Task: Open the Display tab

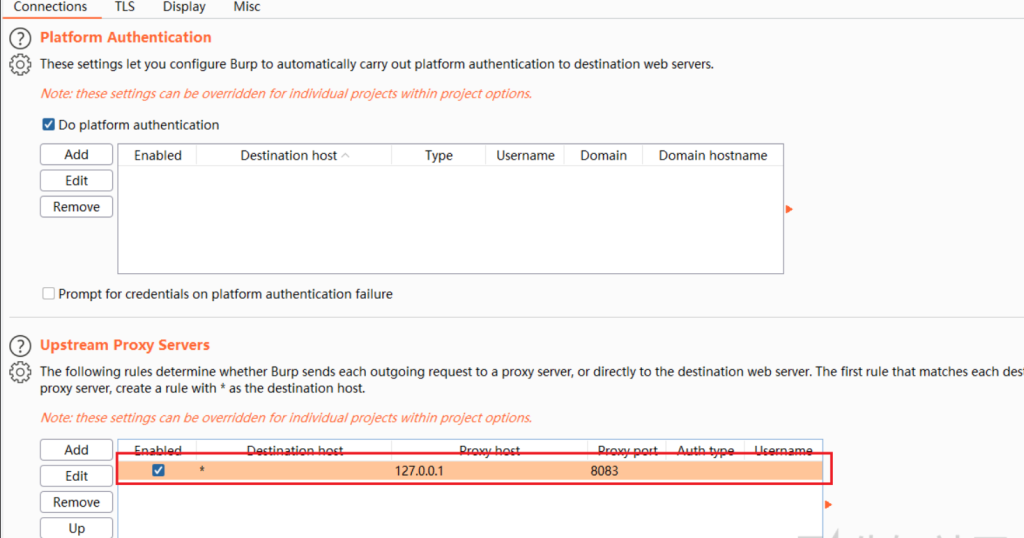Action: [x=184, y=7]
